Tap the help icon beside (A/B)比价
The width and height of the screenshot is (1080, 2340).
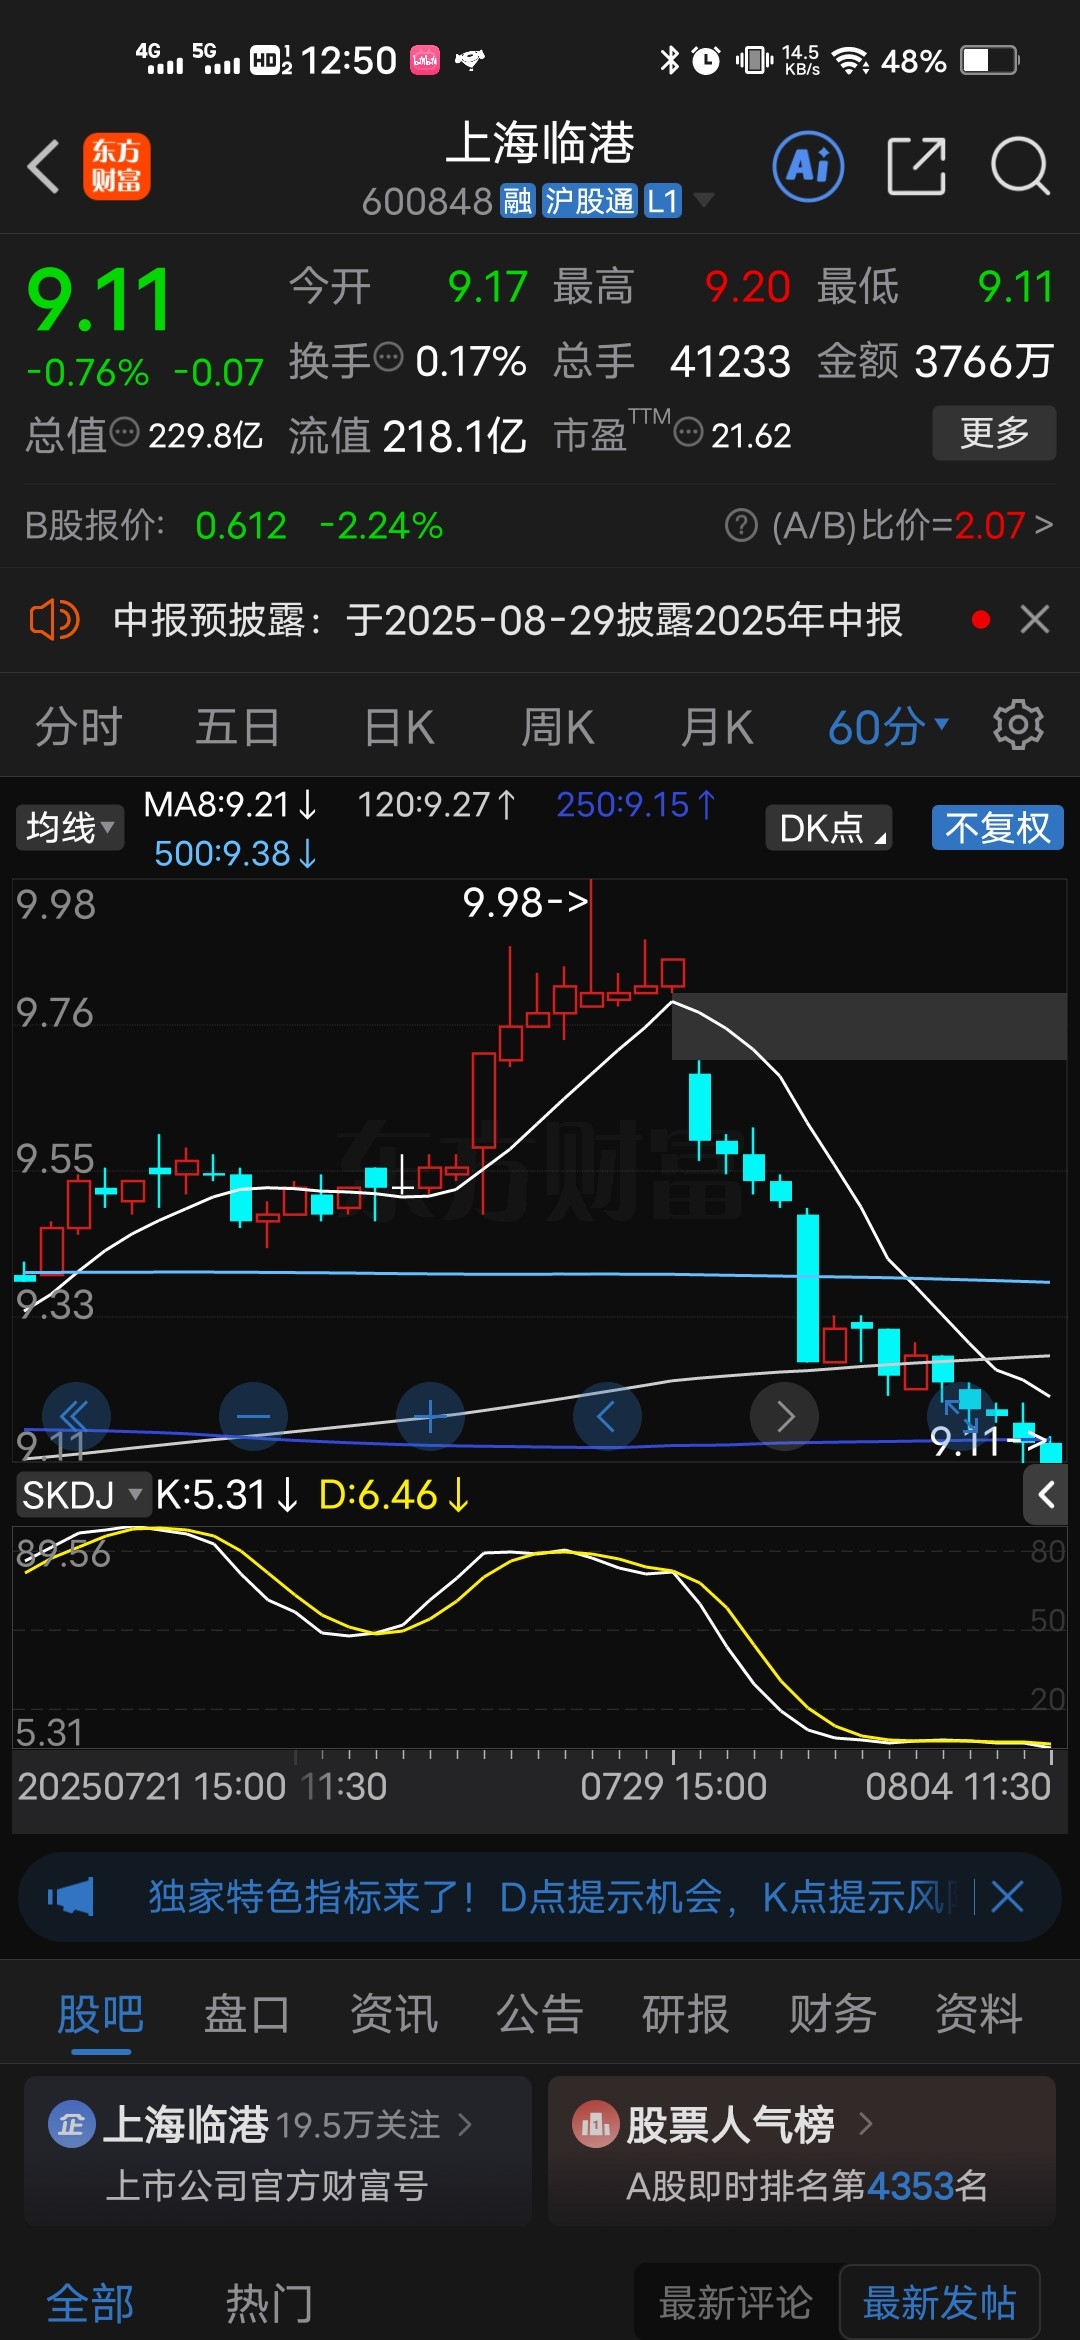pyautogui.click(x=741, y=525)
